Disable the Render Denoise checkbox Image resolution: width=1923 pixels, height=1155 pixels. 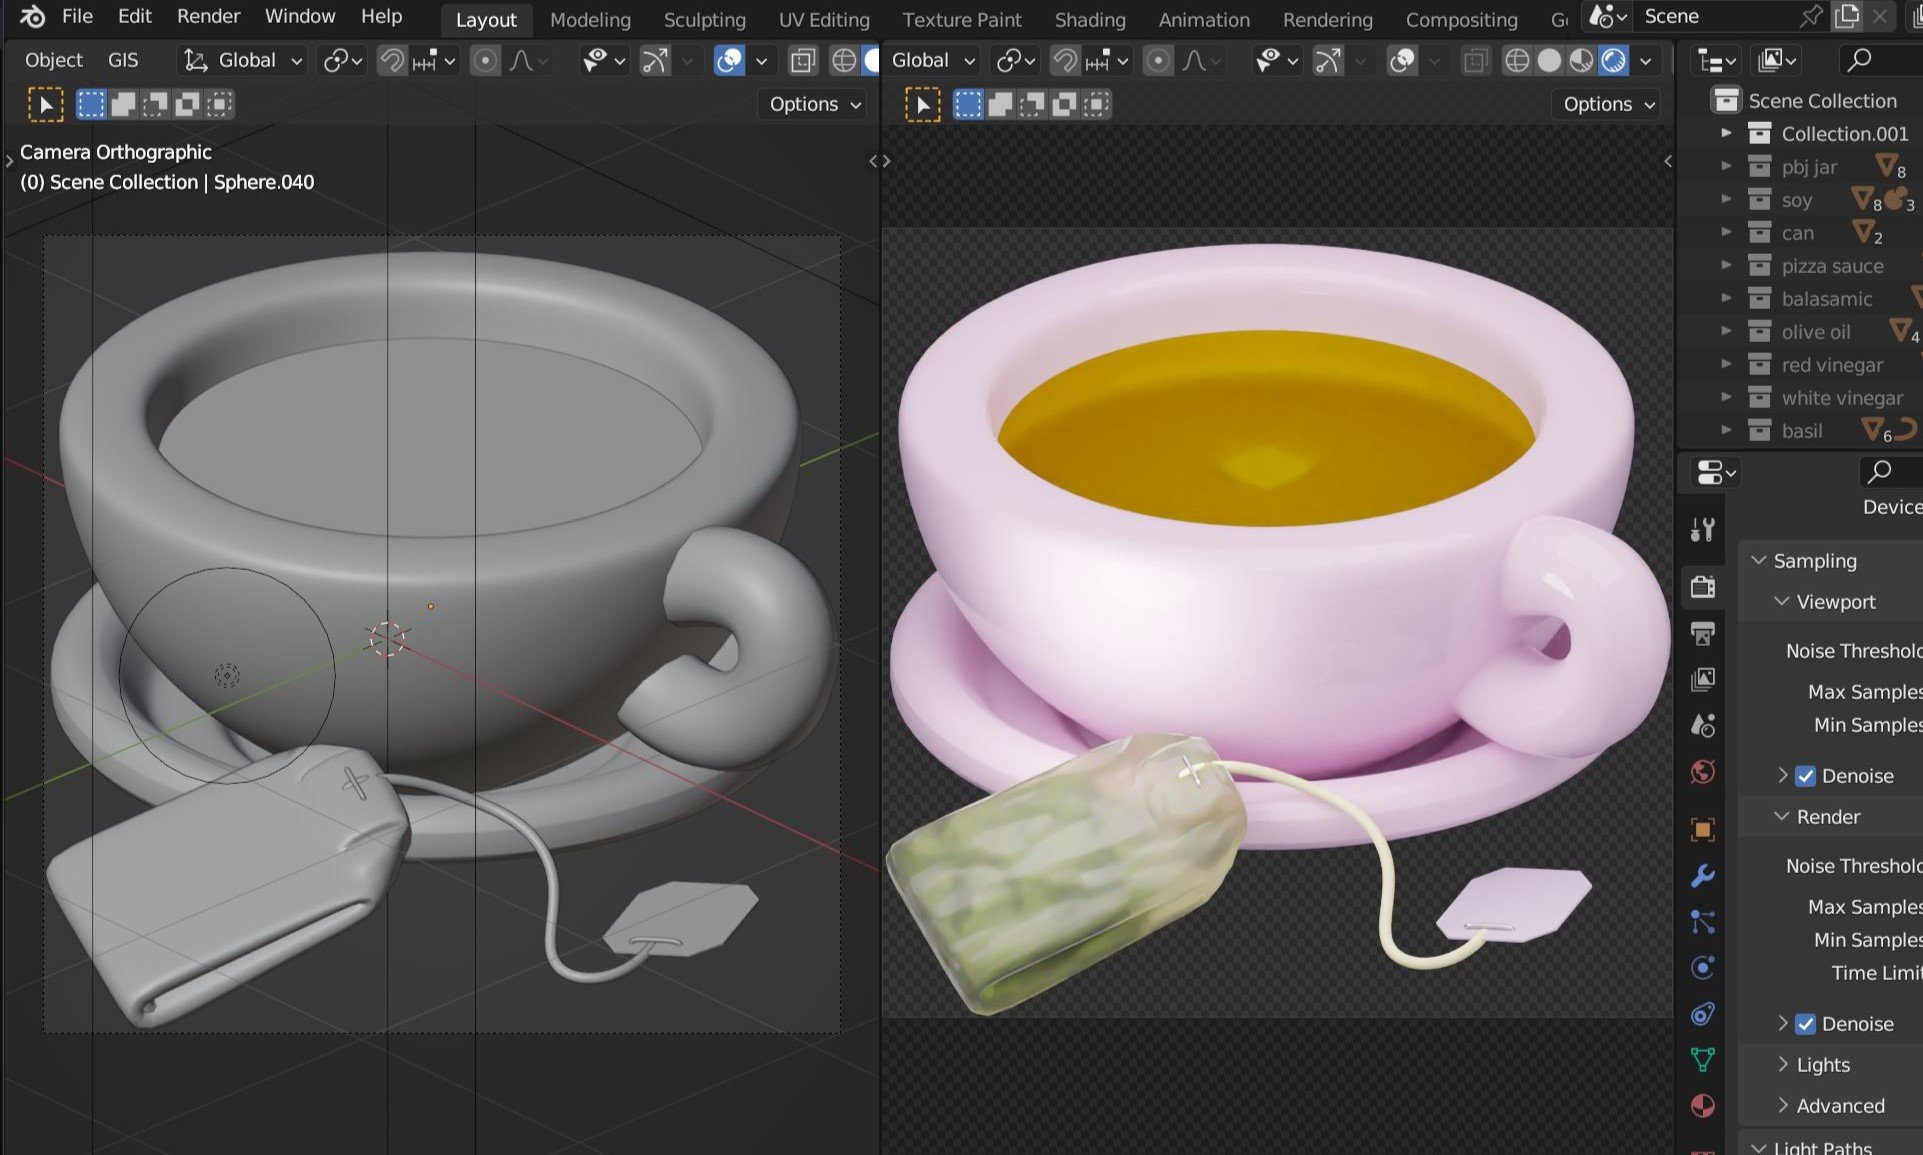[1805, 1024]
